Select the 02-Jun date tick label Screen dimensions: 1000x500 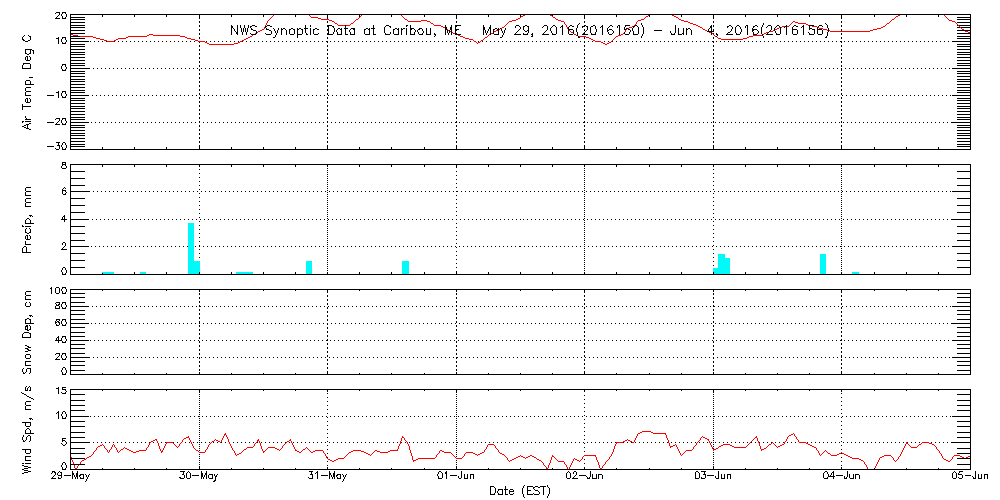pyautogui.click(x=585, y=477)
